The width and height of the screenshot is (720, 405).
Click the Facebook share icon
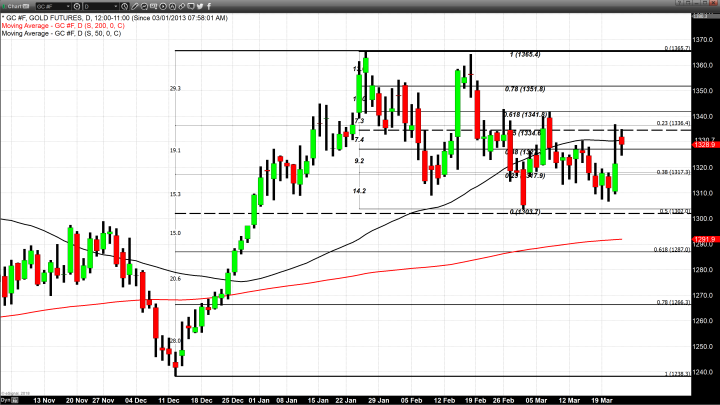(209, 6)
